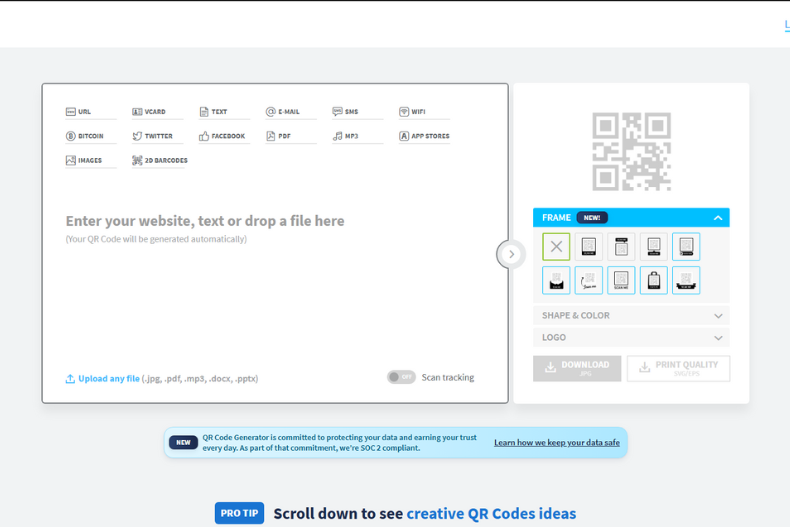Select the handwritten arrow 'Scan me' frame
The image size is (790, 527).
[x=589, y=280]
